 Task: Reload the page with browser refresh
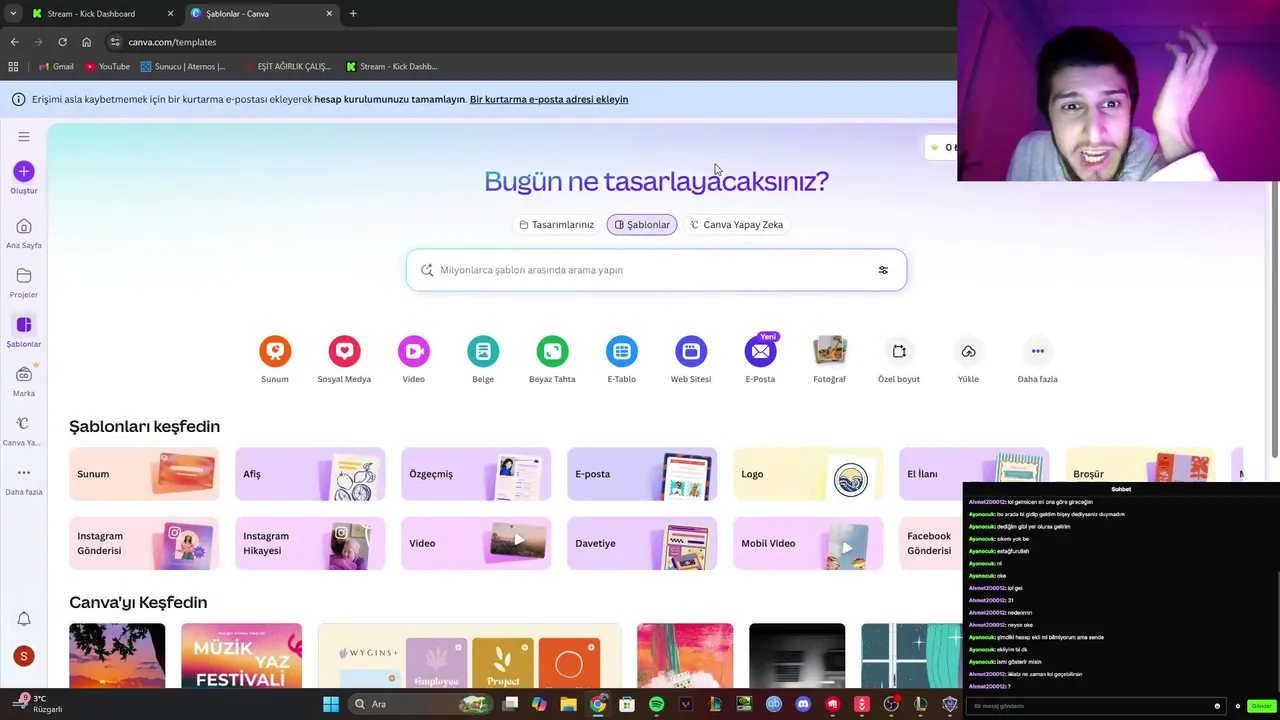pos(62,42)
